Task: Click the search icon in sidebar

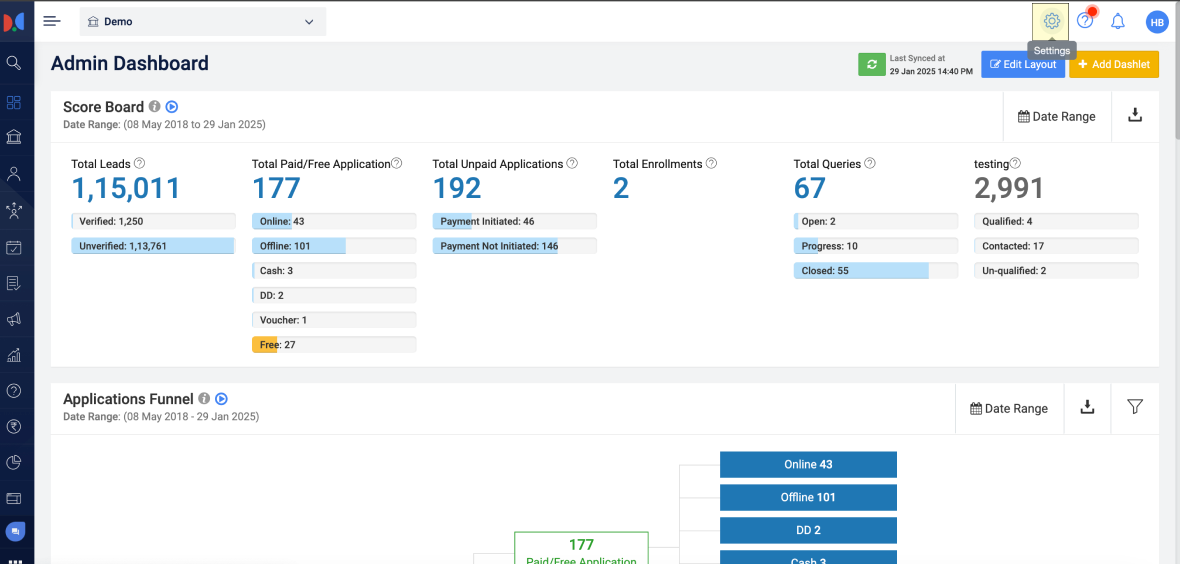Action: click(x=14, y=63)
